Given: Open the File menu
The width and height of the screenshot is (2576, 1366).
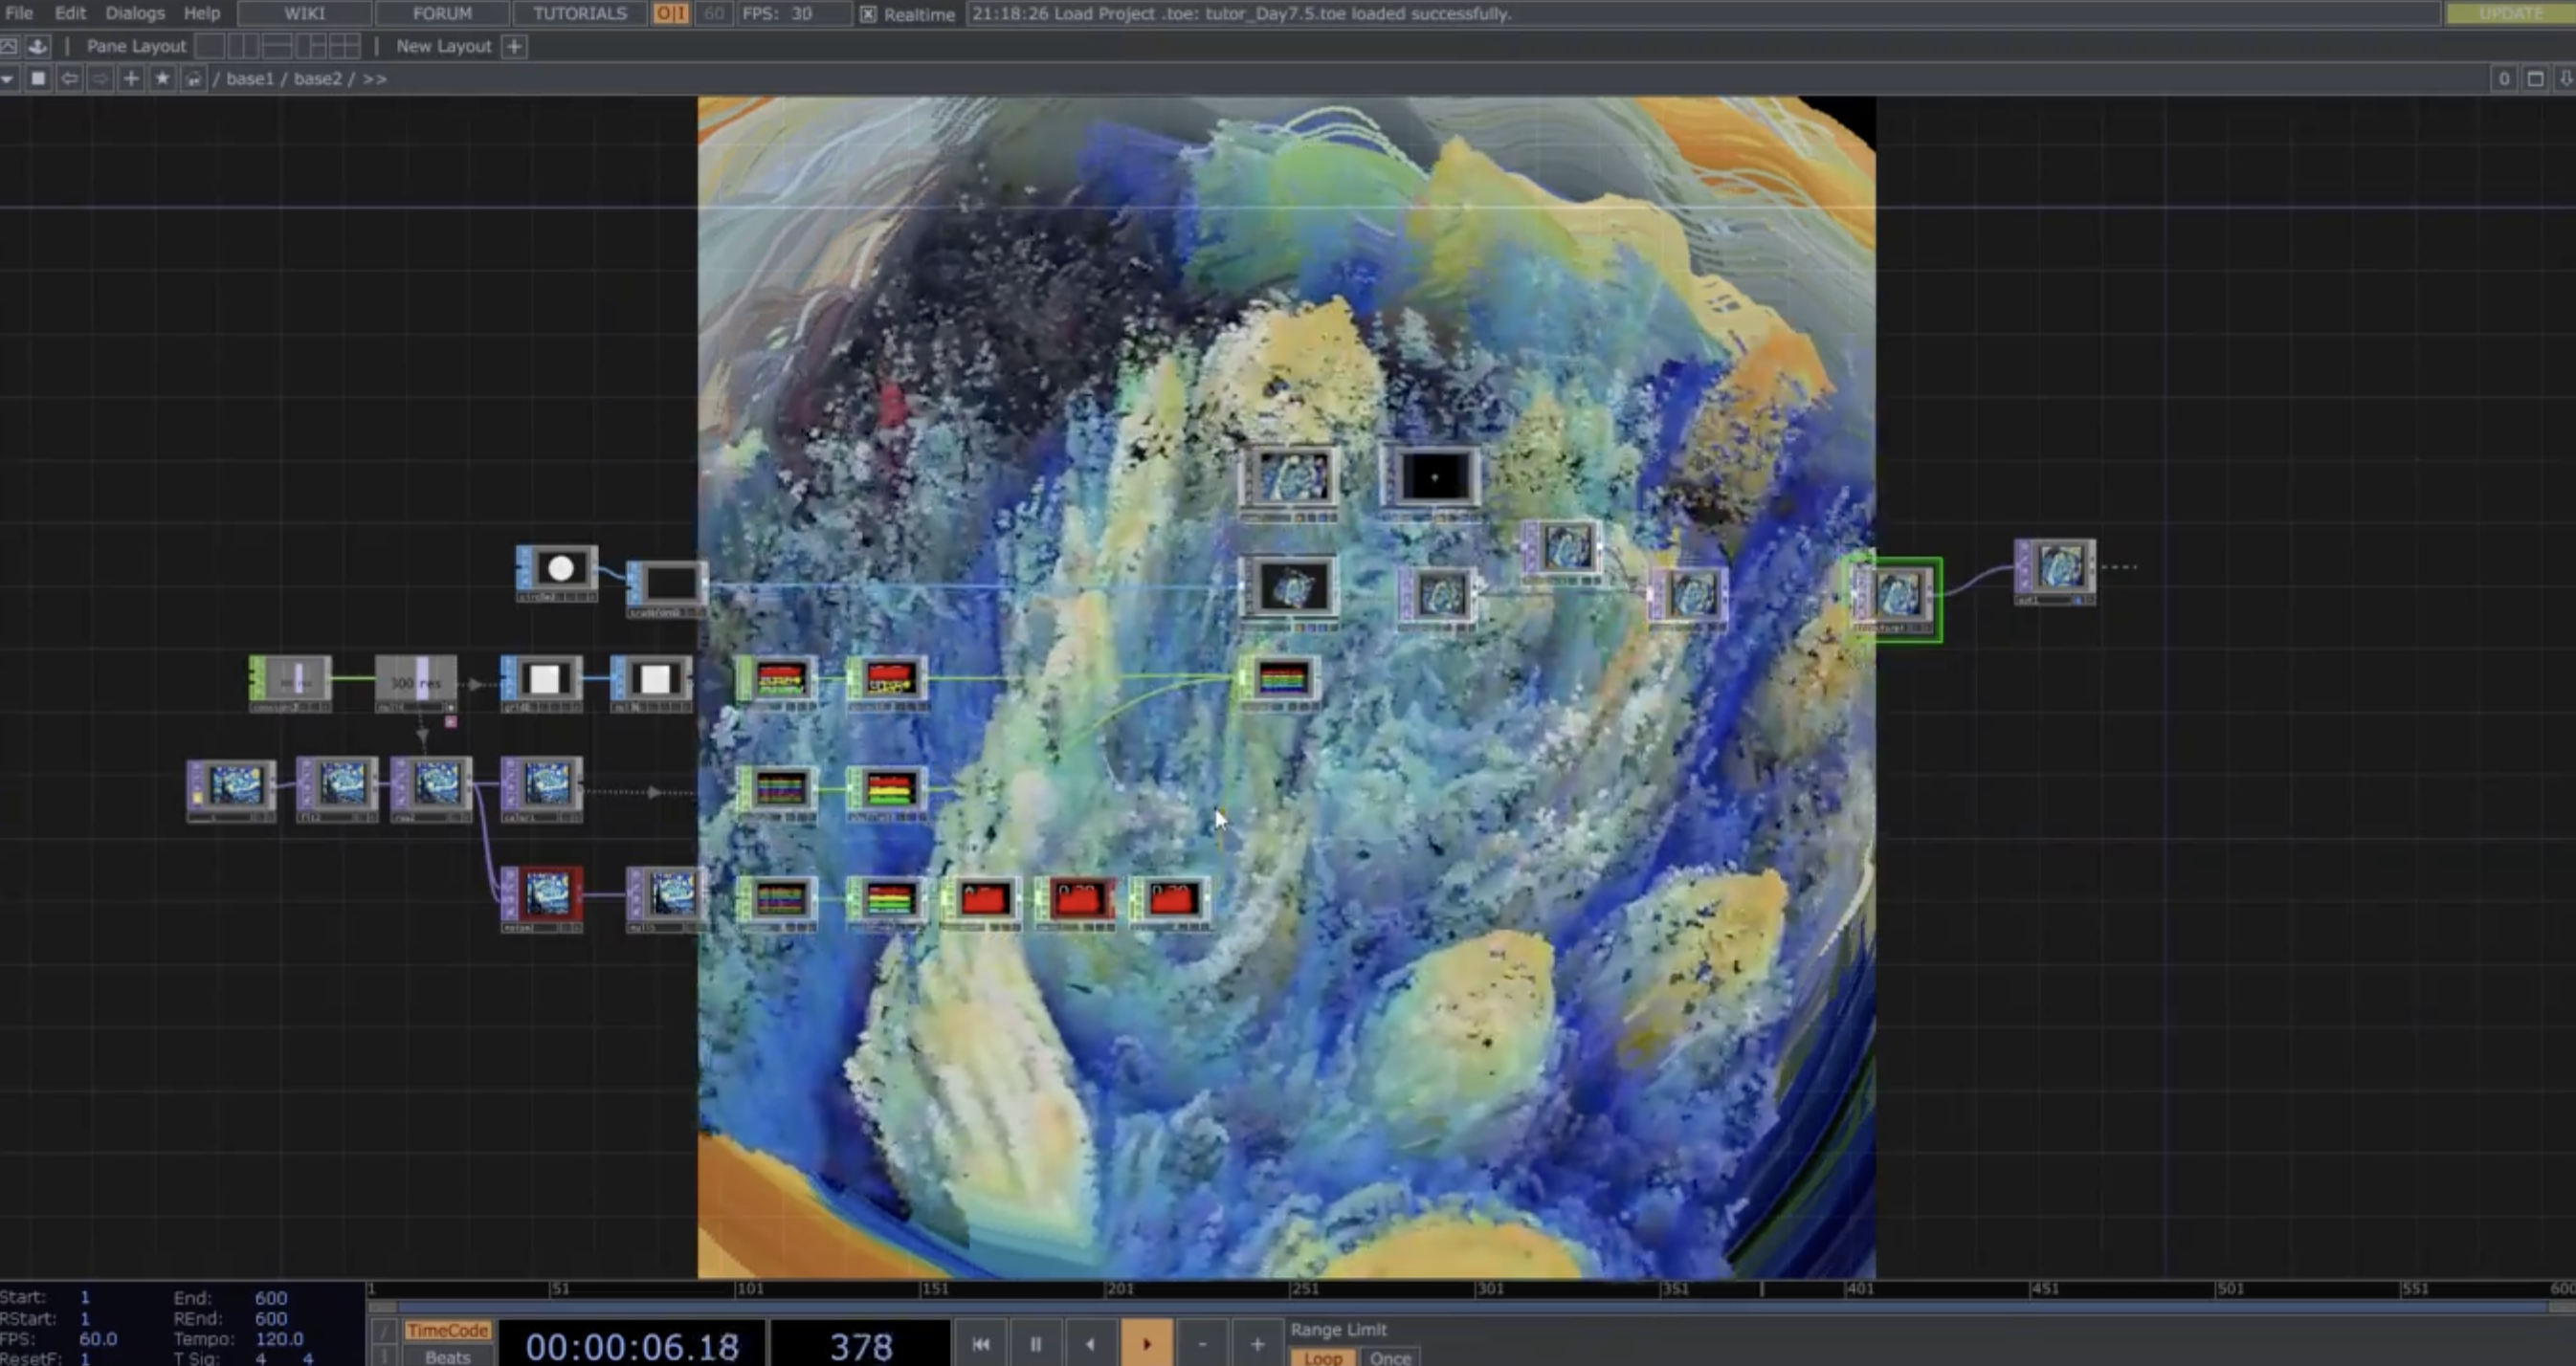Looking at the screenshot, I should 19,13.
